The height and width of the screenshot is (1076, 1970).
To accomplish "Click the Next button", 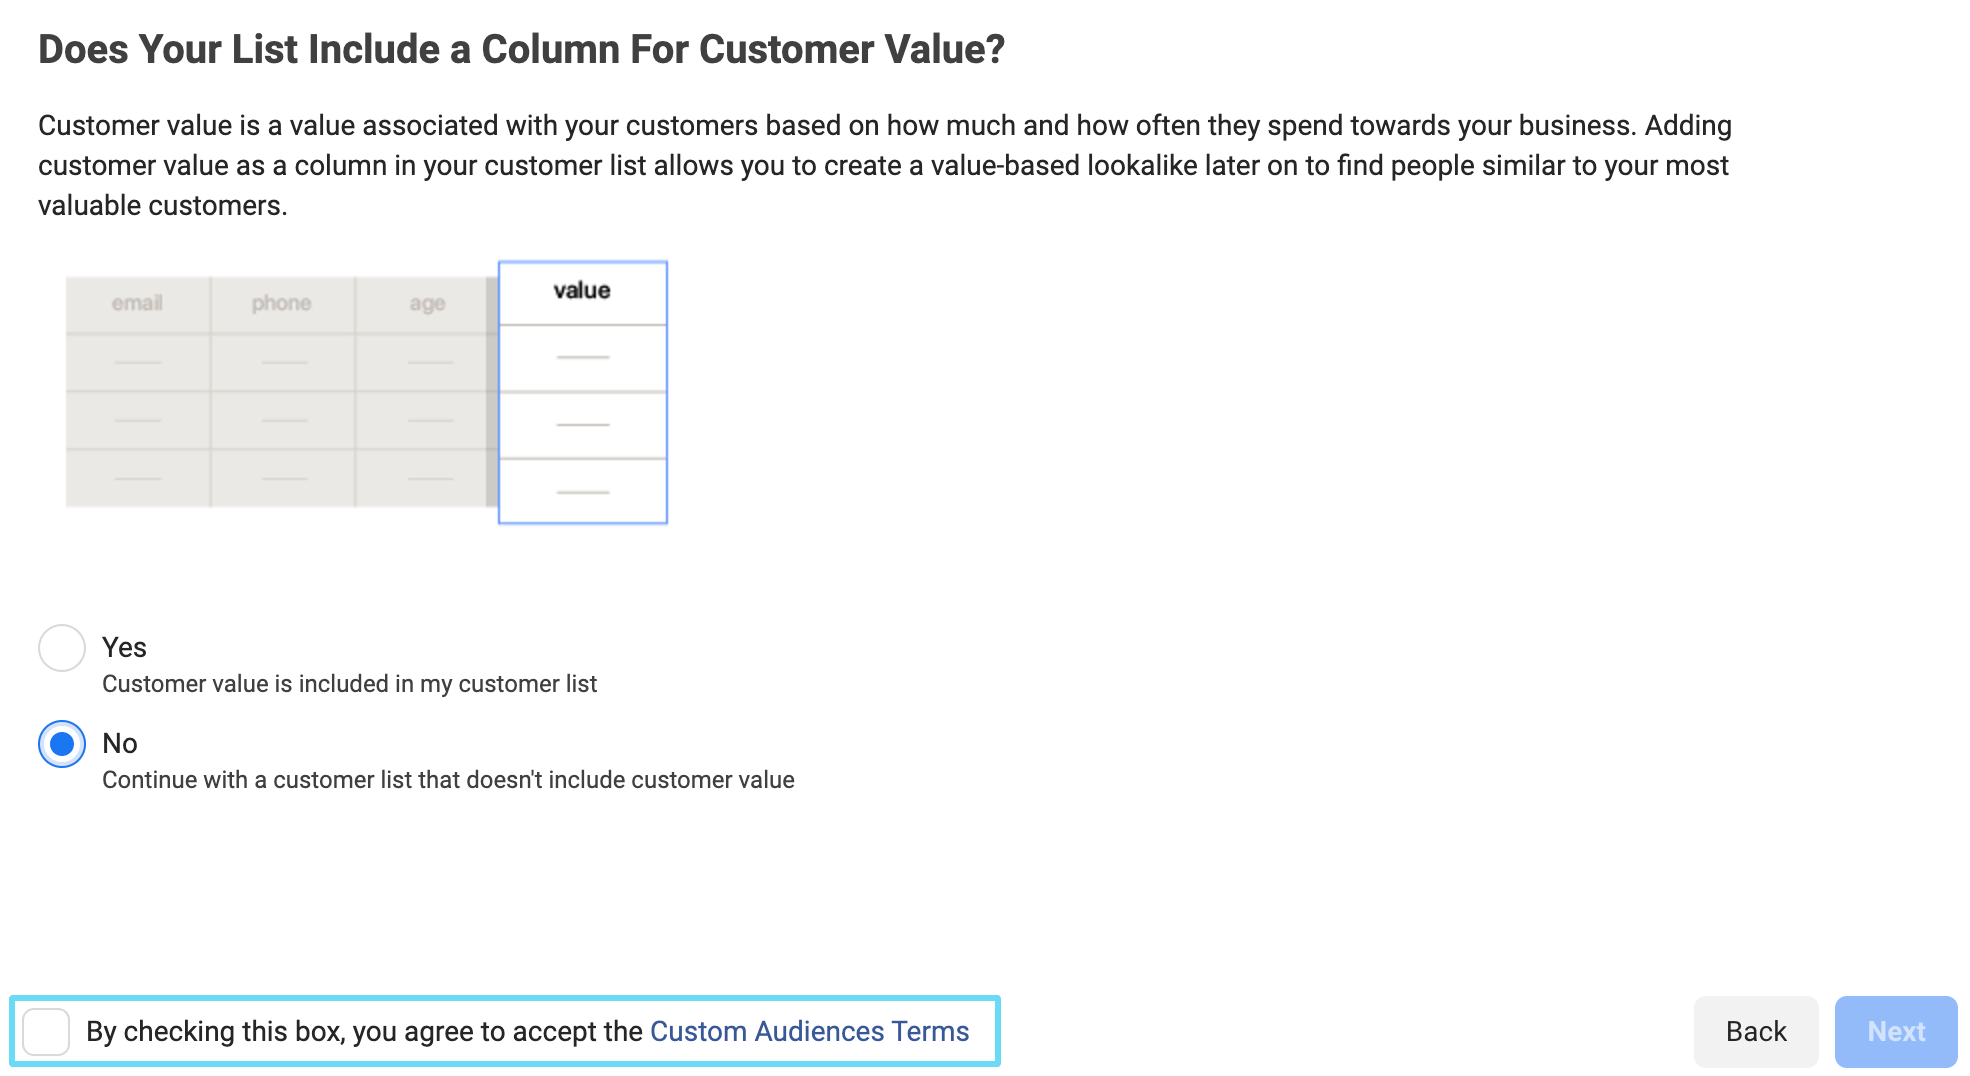I will pos(1896,1031).
